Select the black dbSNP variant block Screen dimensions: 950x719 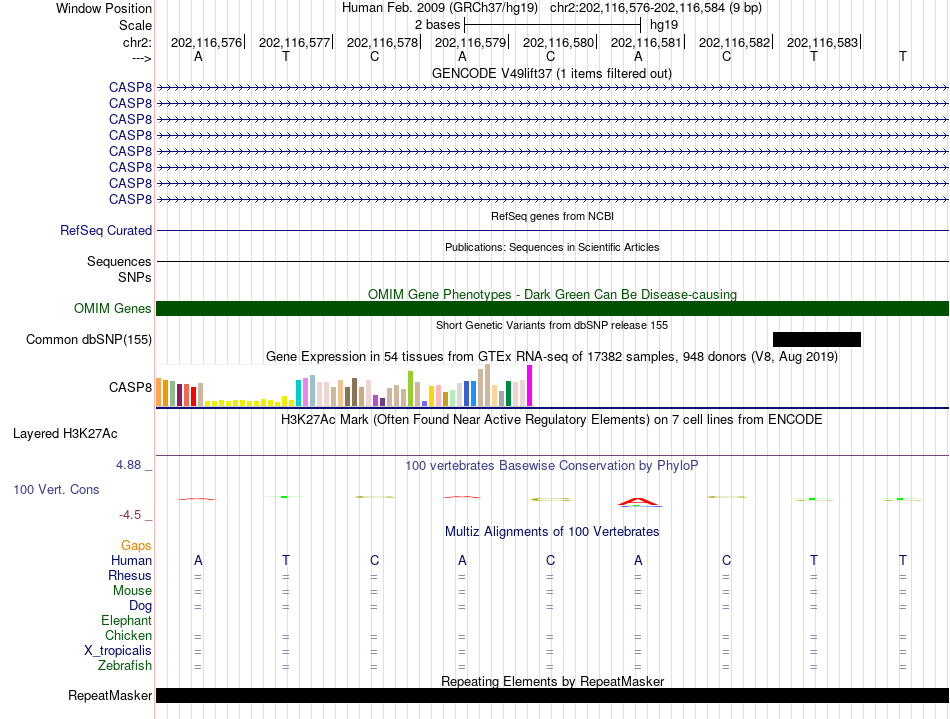pyautogui.click(x=817, y=339)
